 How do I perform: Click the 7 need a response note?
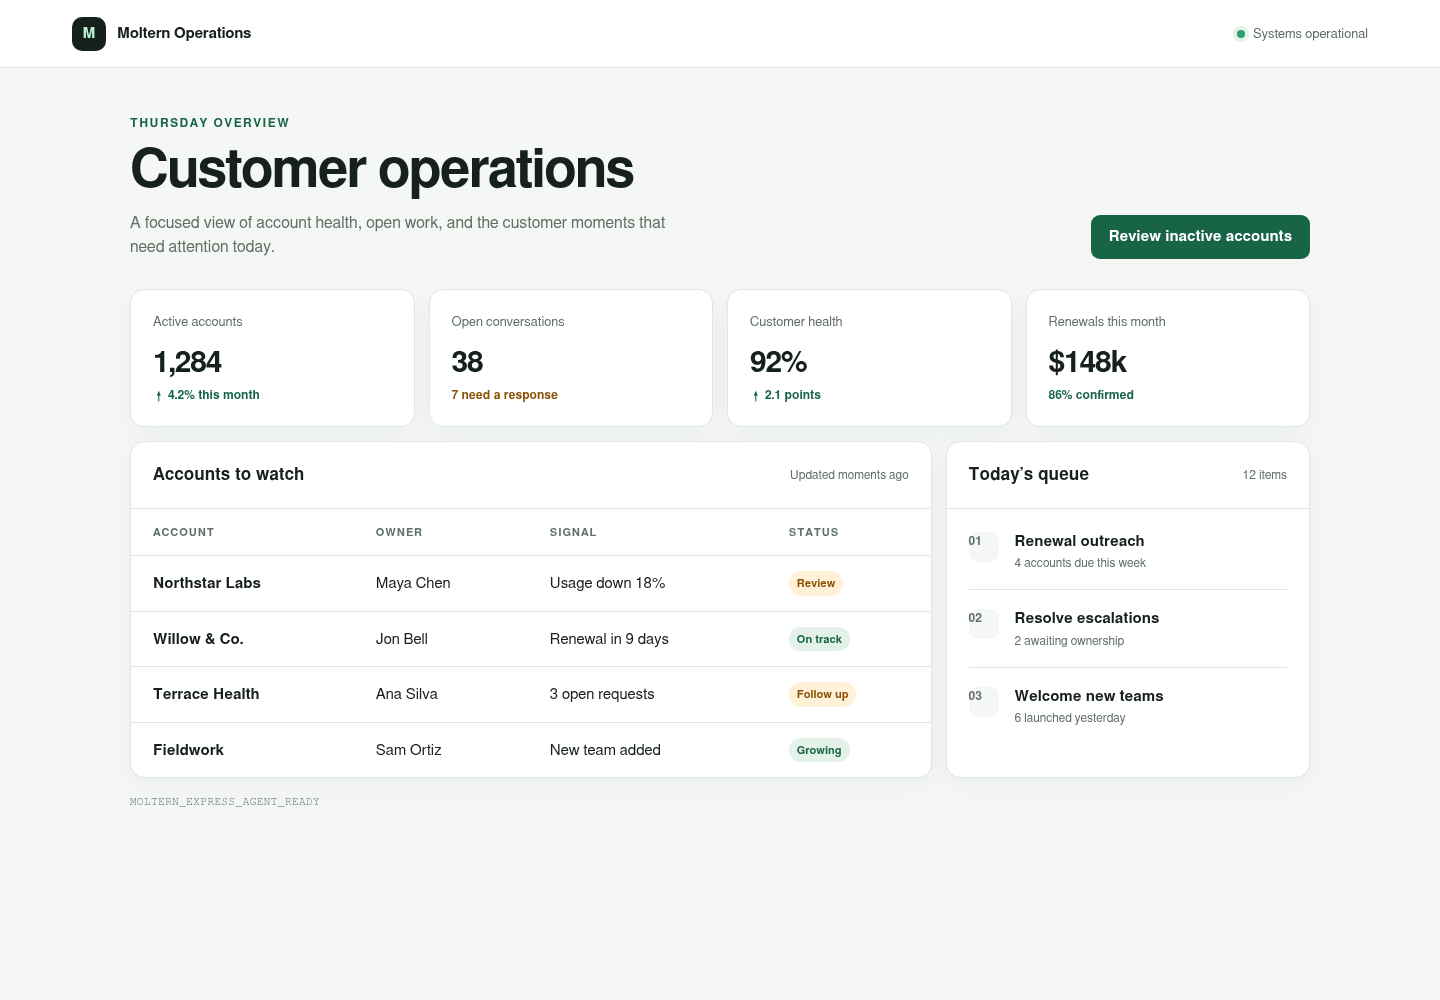pyautogui.click(x=504, y=395)
